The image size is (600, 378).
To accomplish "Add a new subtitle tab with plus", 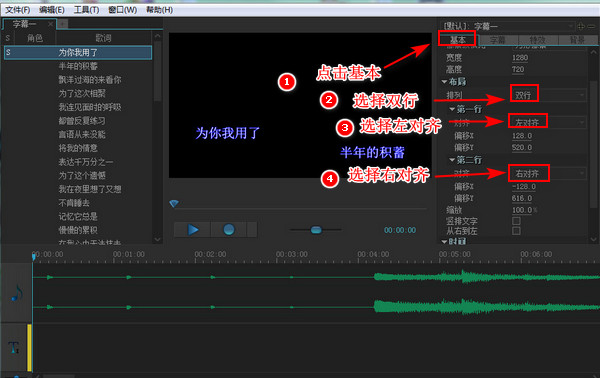I will point(63,24).
